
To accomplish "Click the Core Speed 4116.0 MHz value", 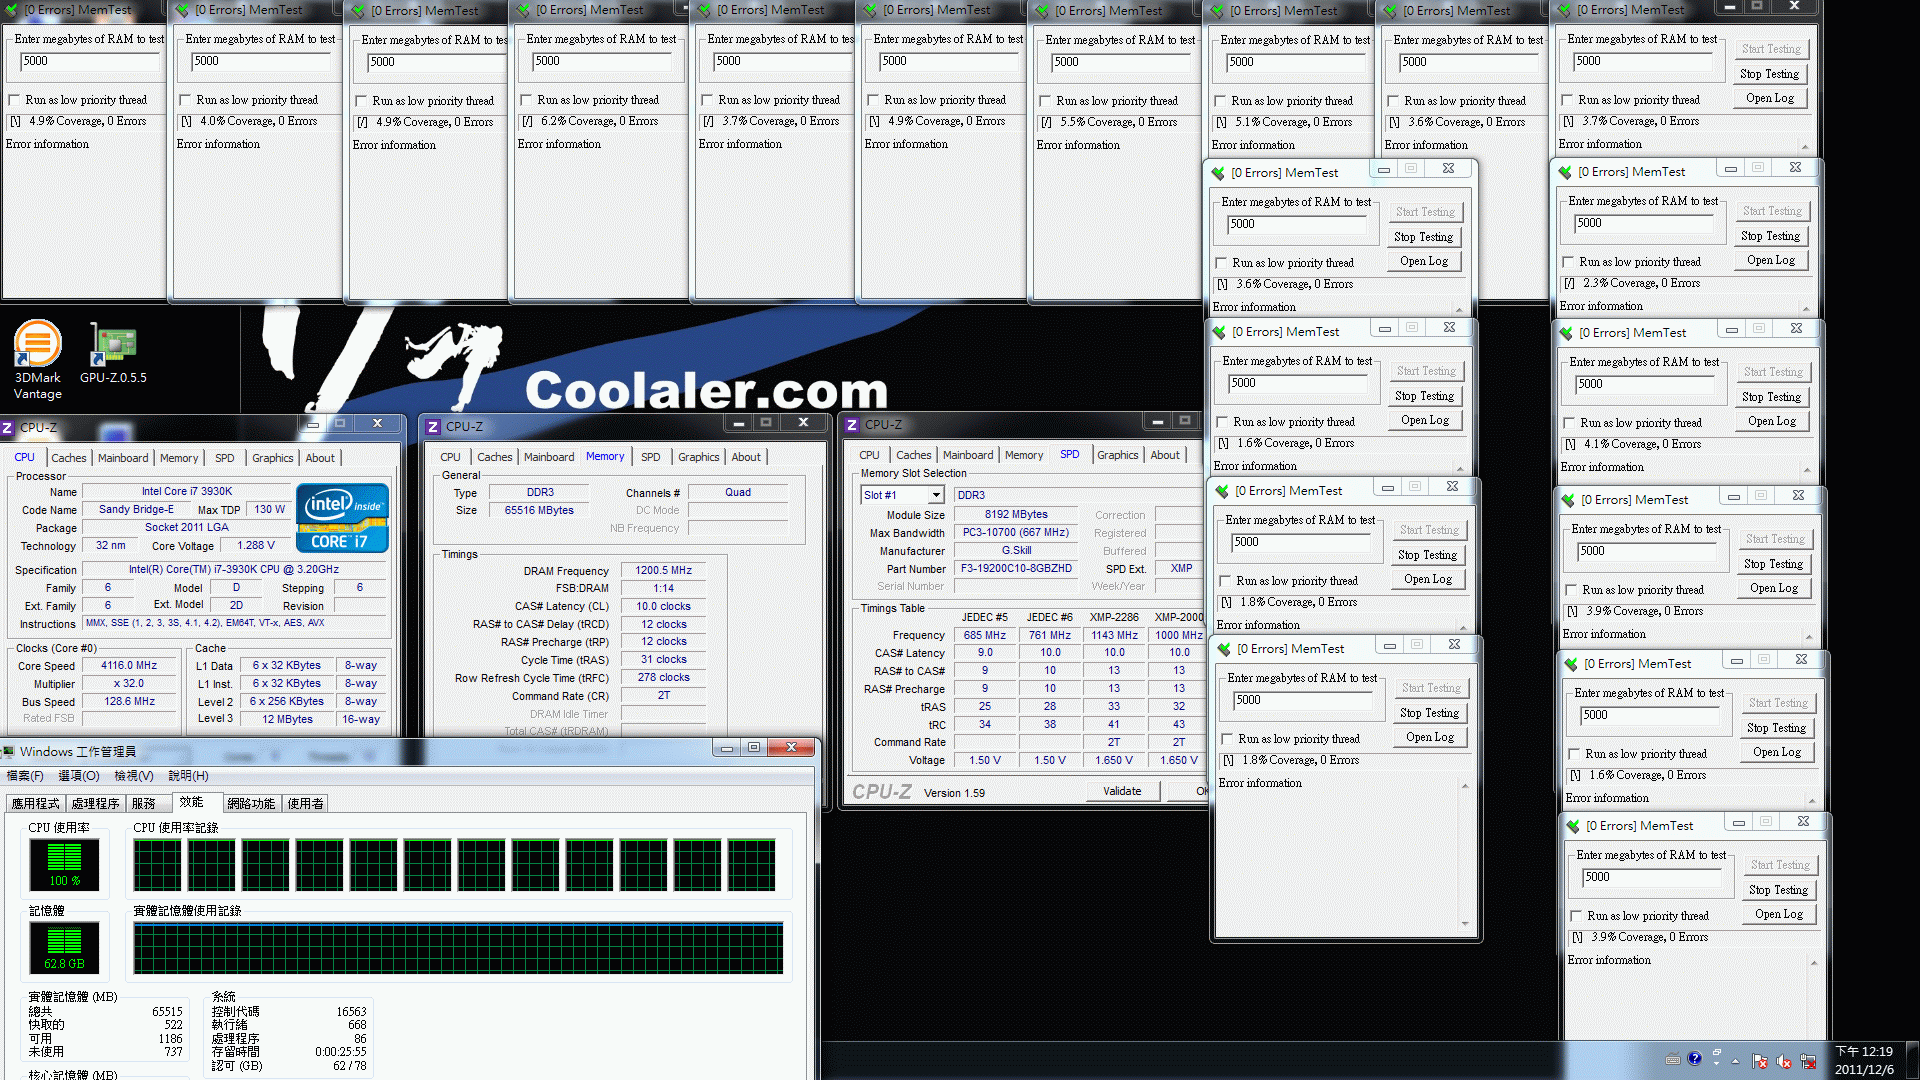I will point(129,666).
